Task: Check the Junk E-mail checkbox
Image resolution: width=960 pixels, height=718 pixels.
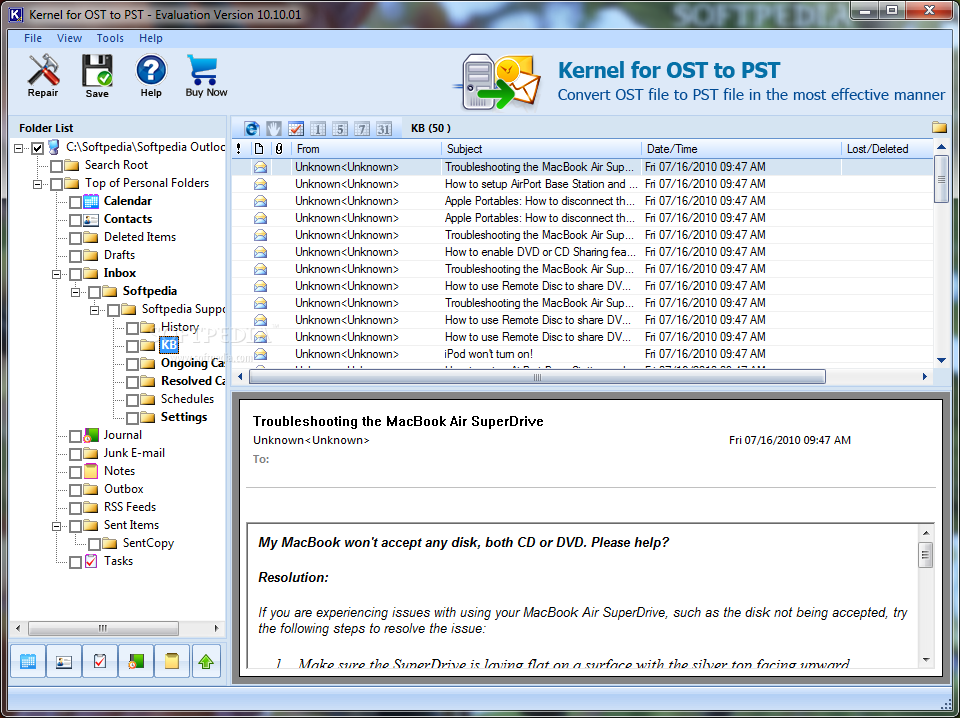Action: click(75, 454)
